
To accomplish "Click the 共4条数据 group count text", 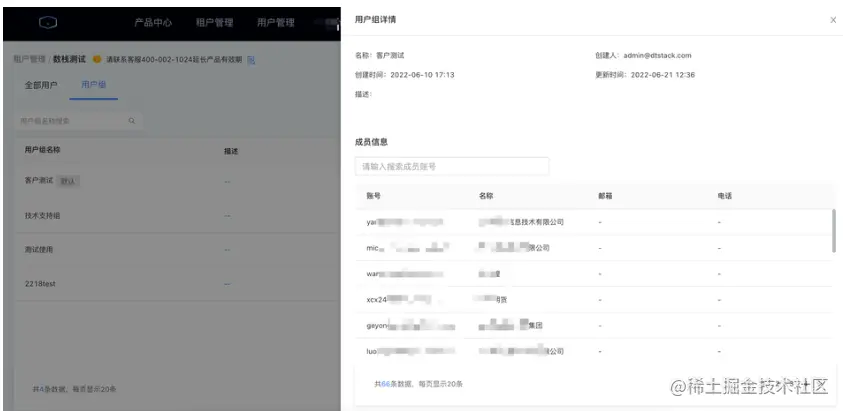I will [x=48, y=388].
